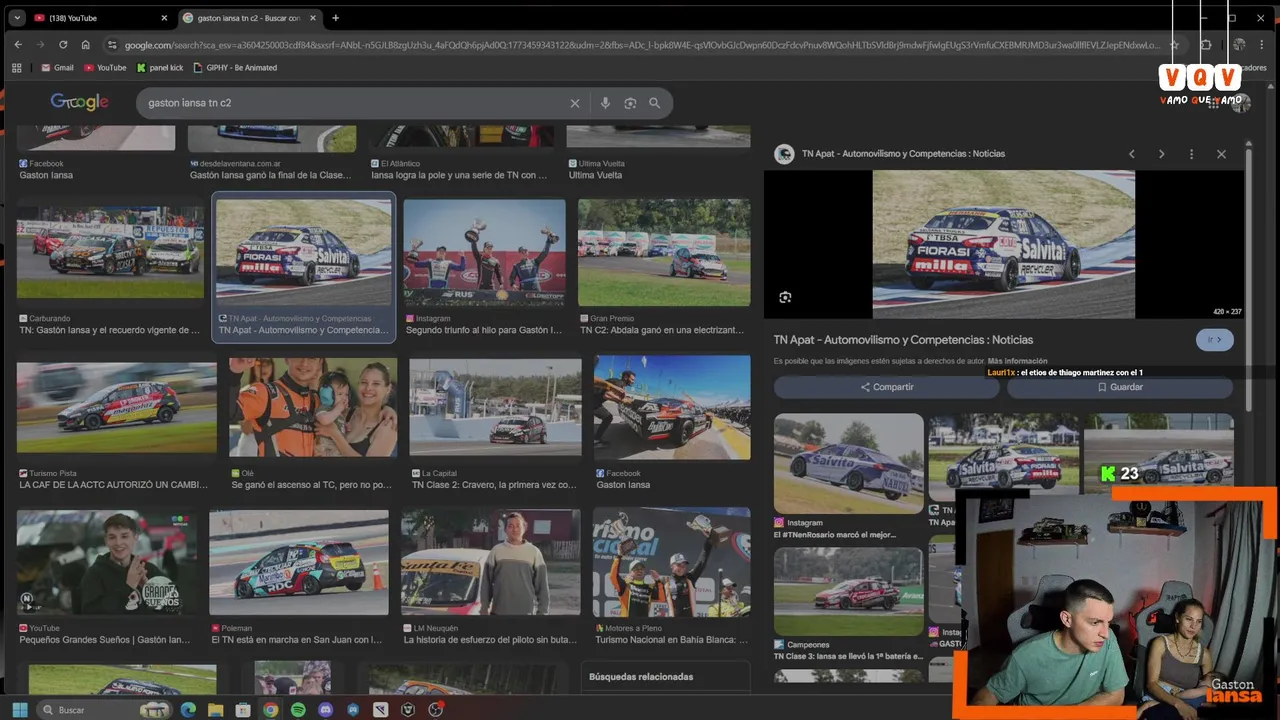Open preview panel three-dot menu
This screenshot has height=720, width=1280.
1191,154
